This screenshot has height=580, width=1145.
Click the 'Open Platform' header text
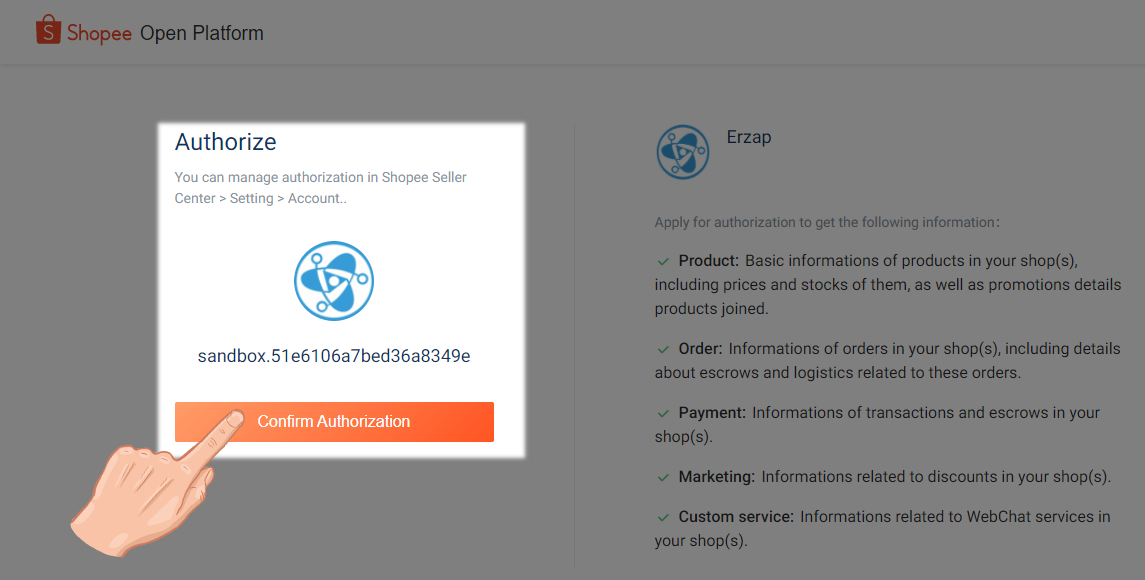click(x=202, y=33)
